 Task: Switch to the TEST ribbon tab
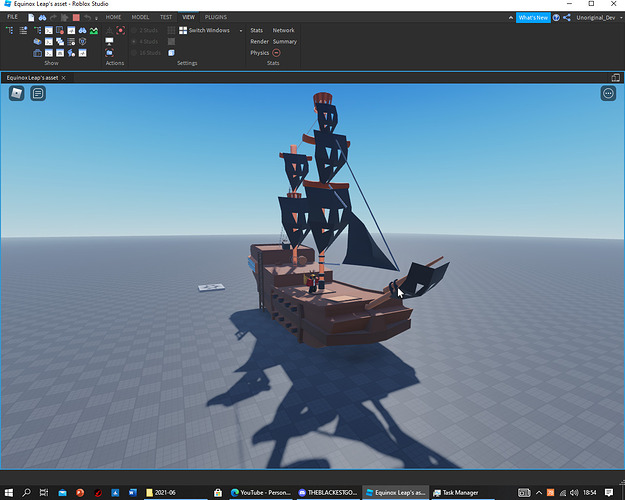click(x=166, y=17)
